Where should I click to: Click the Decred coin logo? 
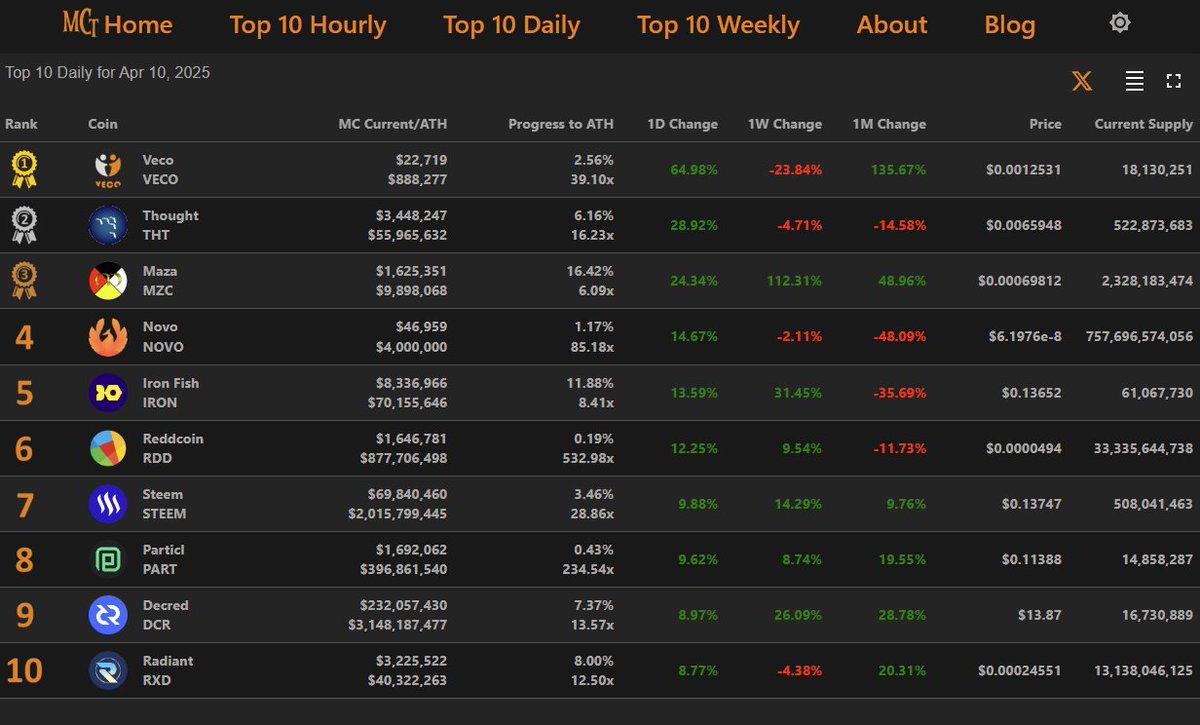(107, 615)
